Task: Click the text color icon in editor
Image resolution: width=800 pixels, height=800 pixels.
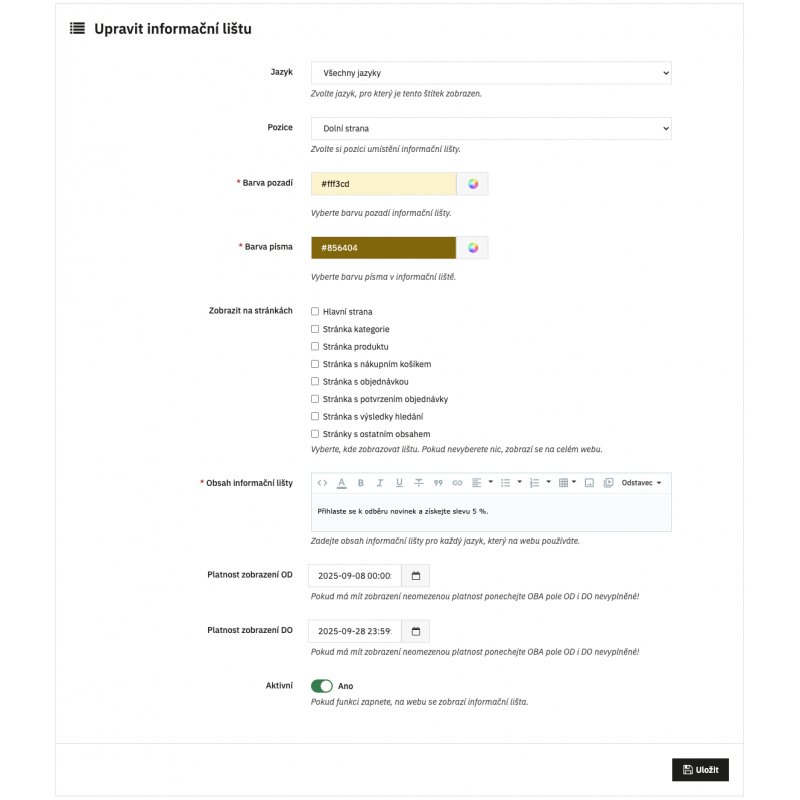Action: (x=341, y=483)
